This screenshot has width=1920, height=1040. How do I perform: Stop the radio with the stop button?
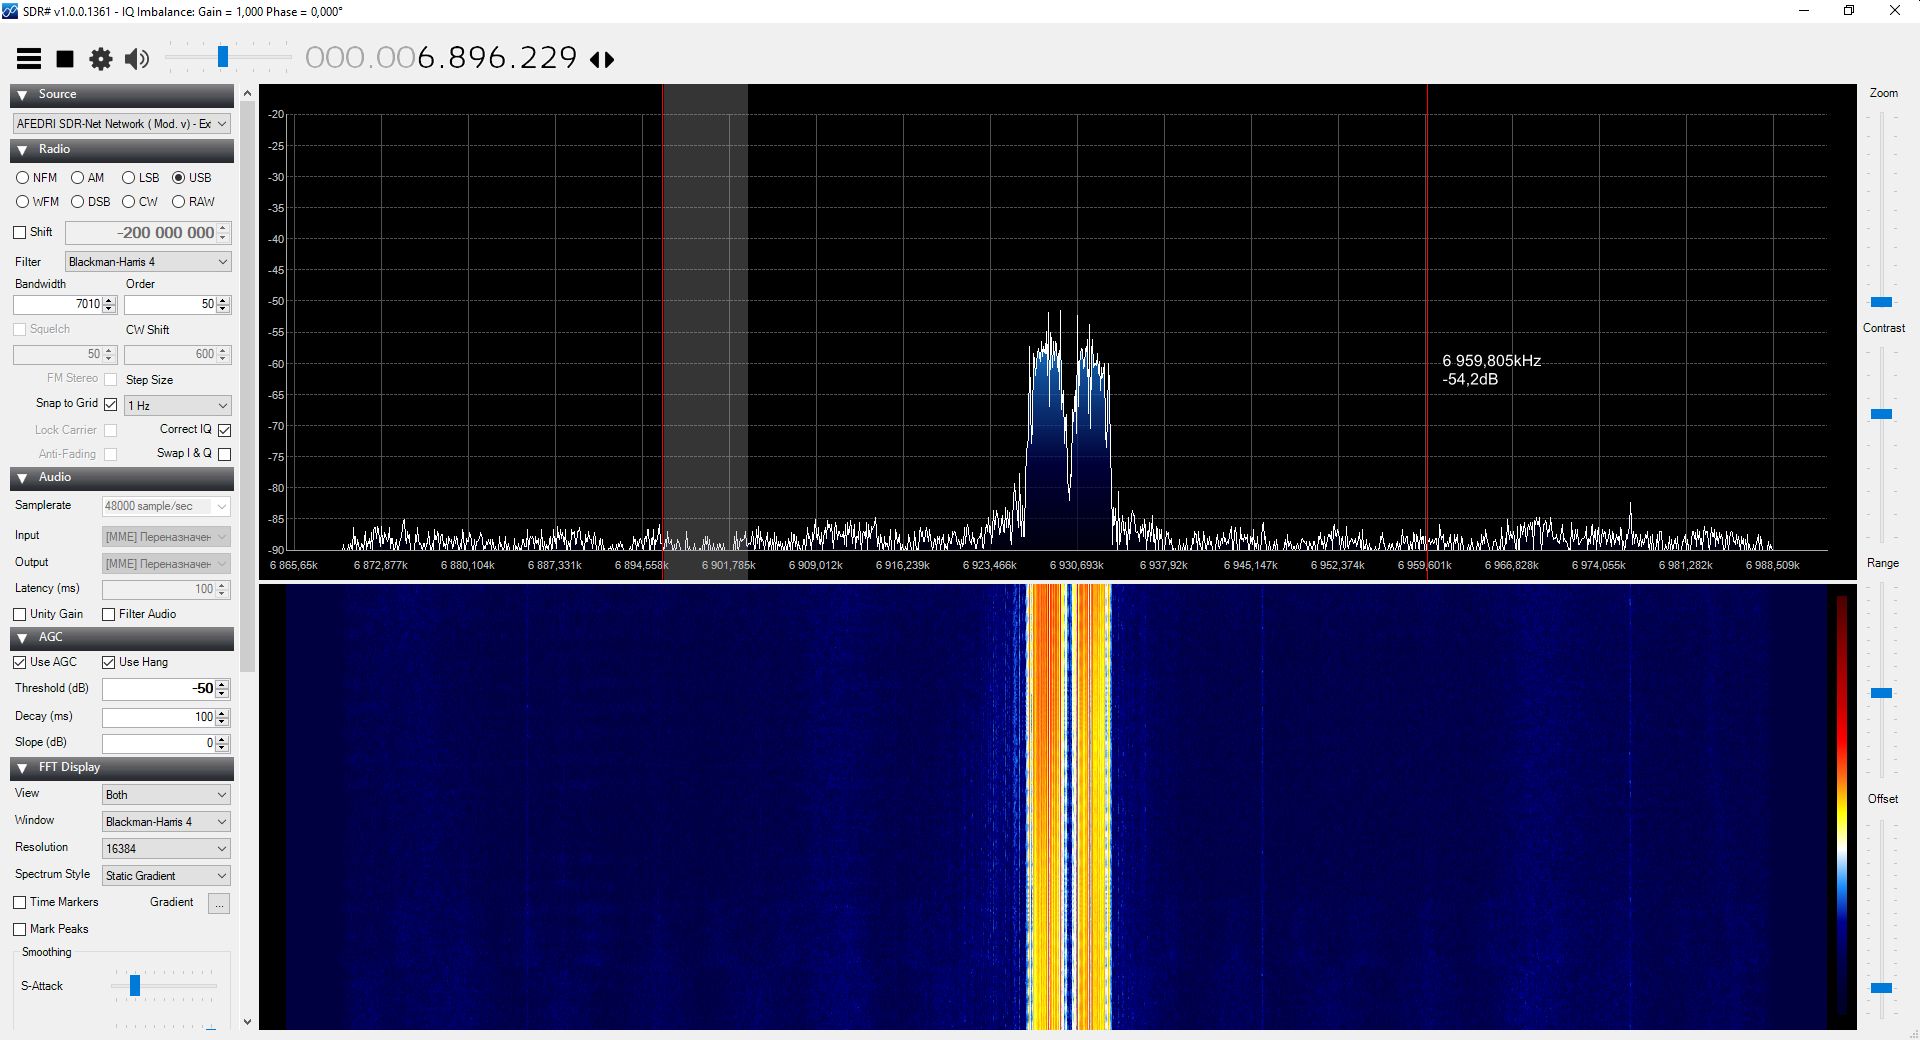65,59
